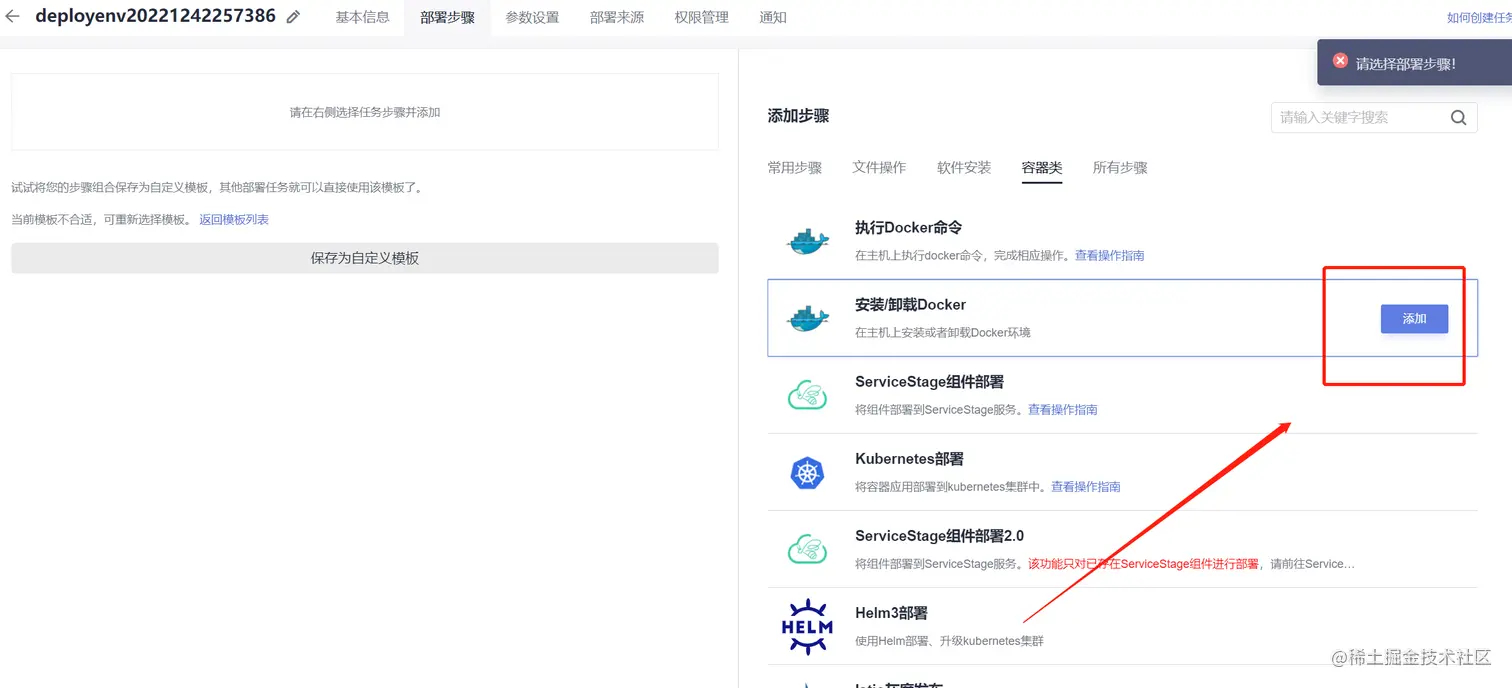
Task: Click 请选择部署步骤! notification message
Action: 1406,63
